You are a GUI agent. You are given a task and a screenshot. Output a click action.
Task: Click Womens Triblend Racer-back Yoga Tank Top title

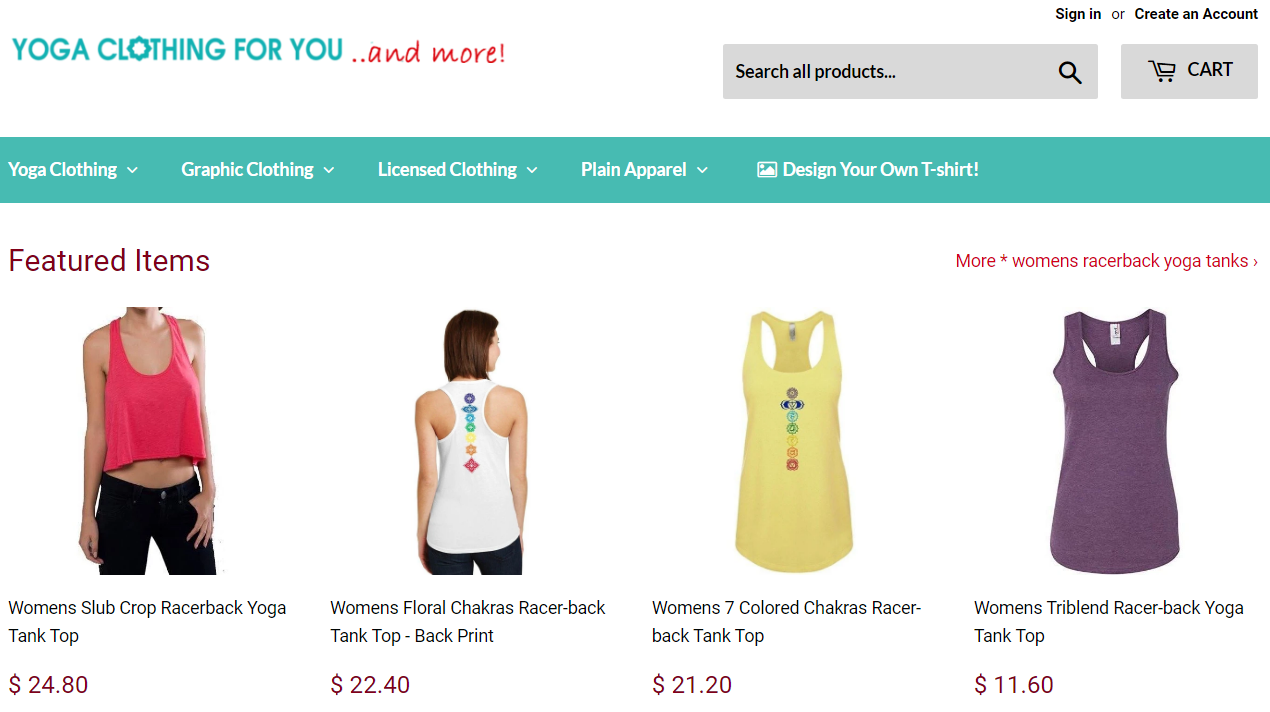(1109, 621)
